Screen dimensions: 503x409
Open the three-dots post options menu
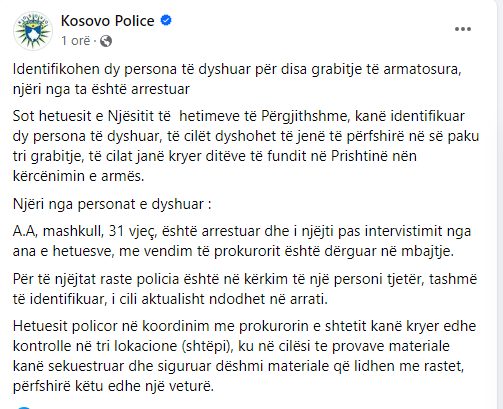463,29
